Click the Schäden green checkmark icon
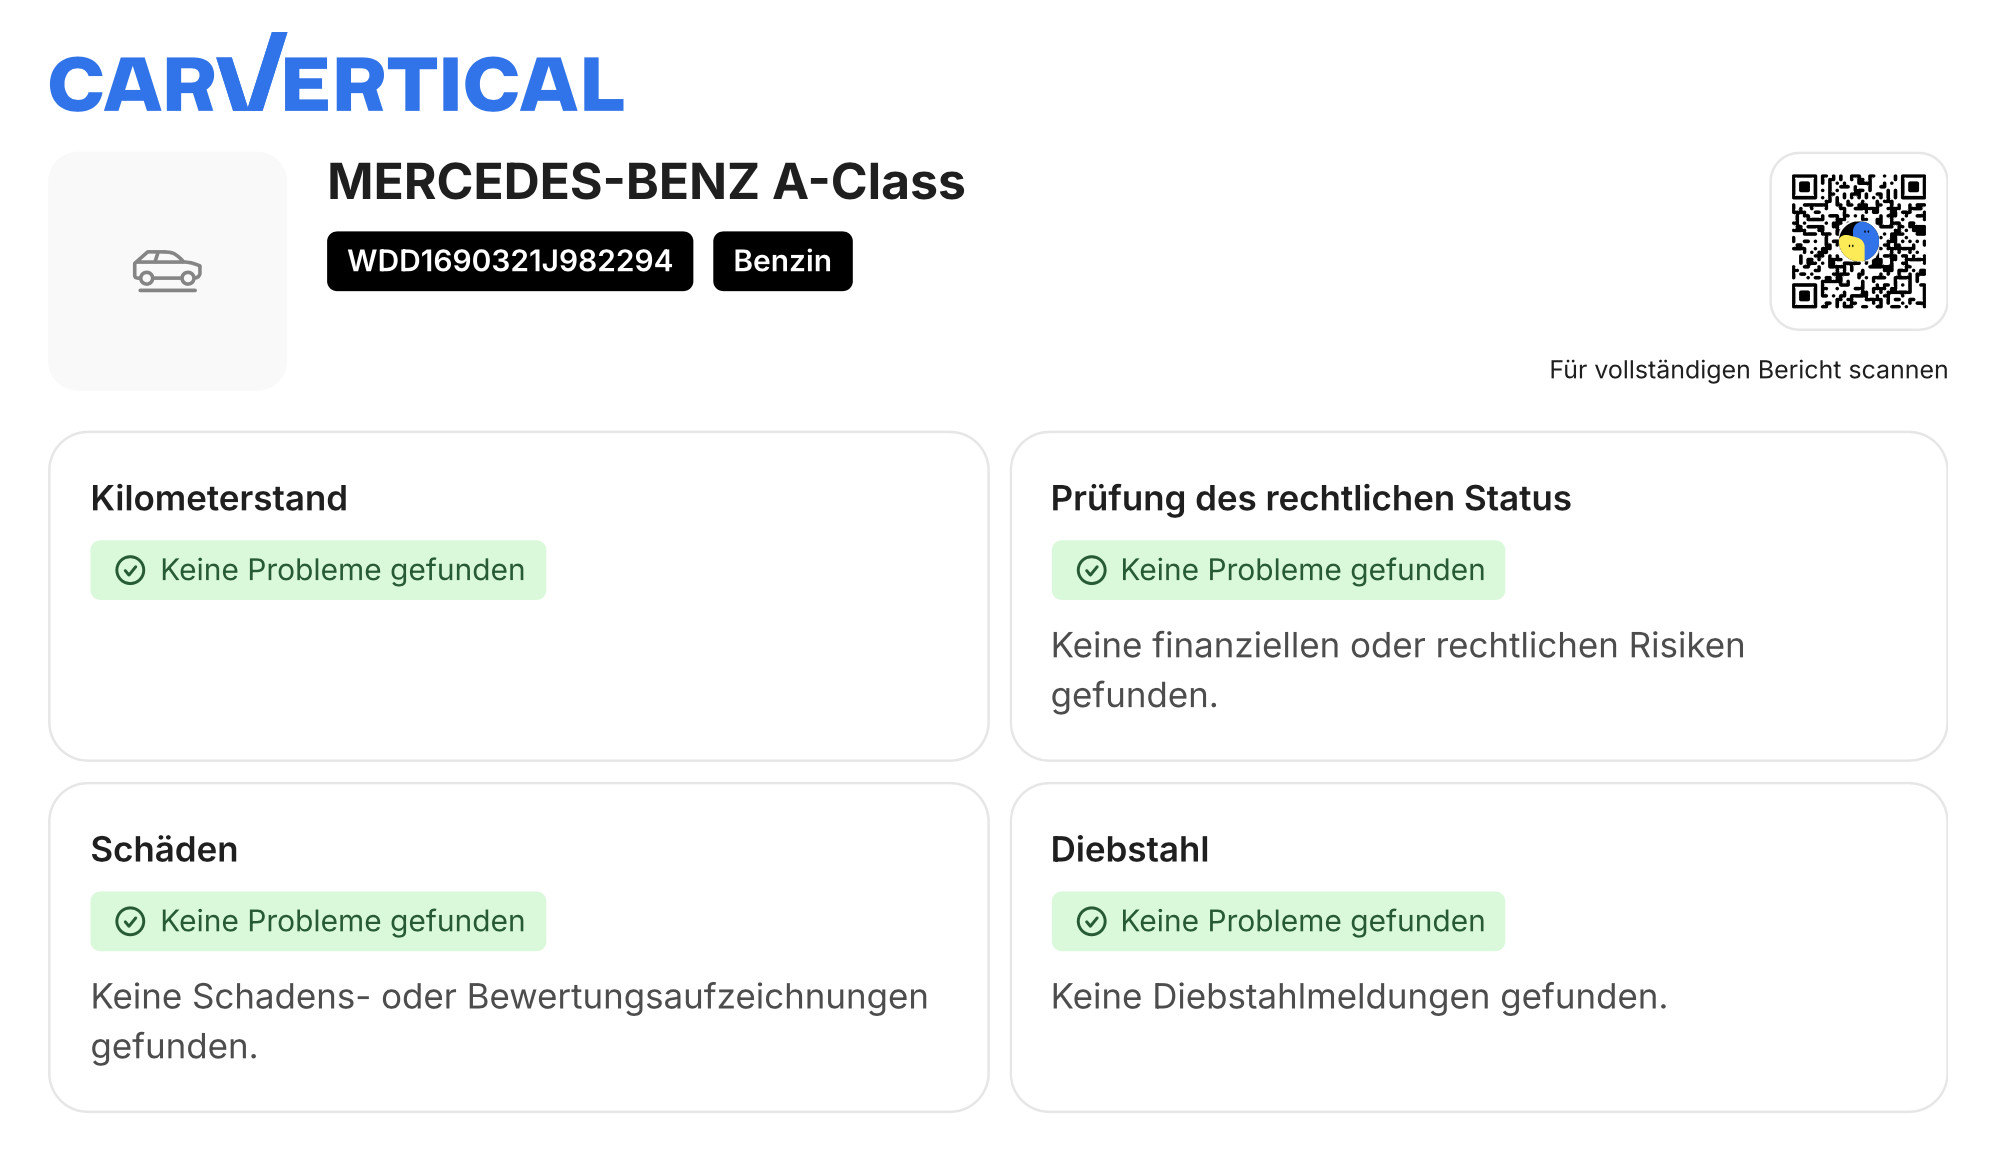Viewport: 1994px width, 1176px height. (131, 921)
